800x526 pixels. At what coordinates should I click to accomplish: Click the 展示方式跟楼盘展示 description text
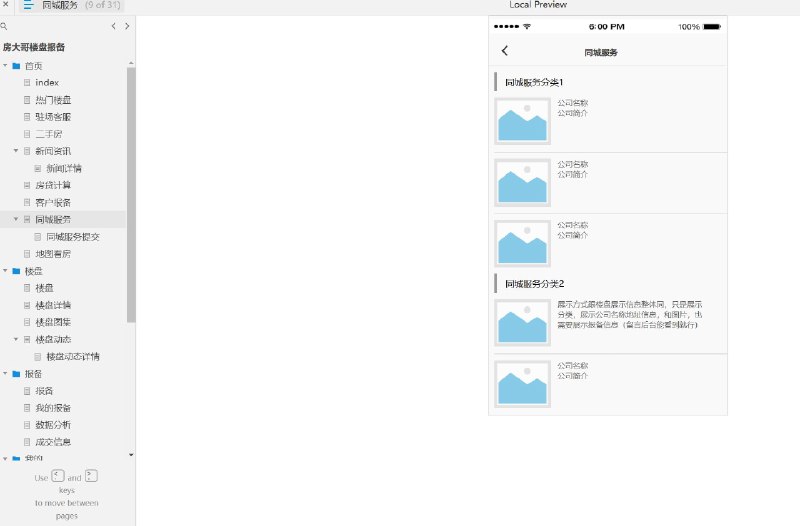click(630, 314)
